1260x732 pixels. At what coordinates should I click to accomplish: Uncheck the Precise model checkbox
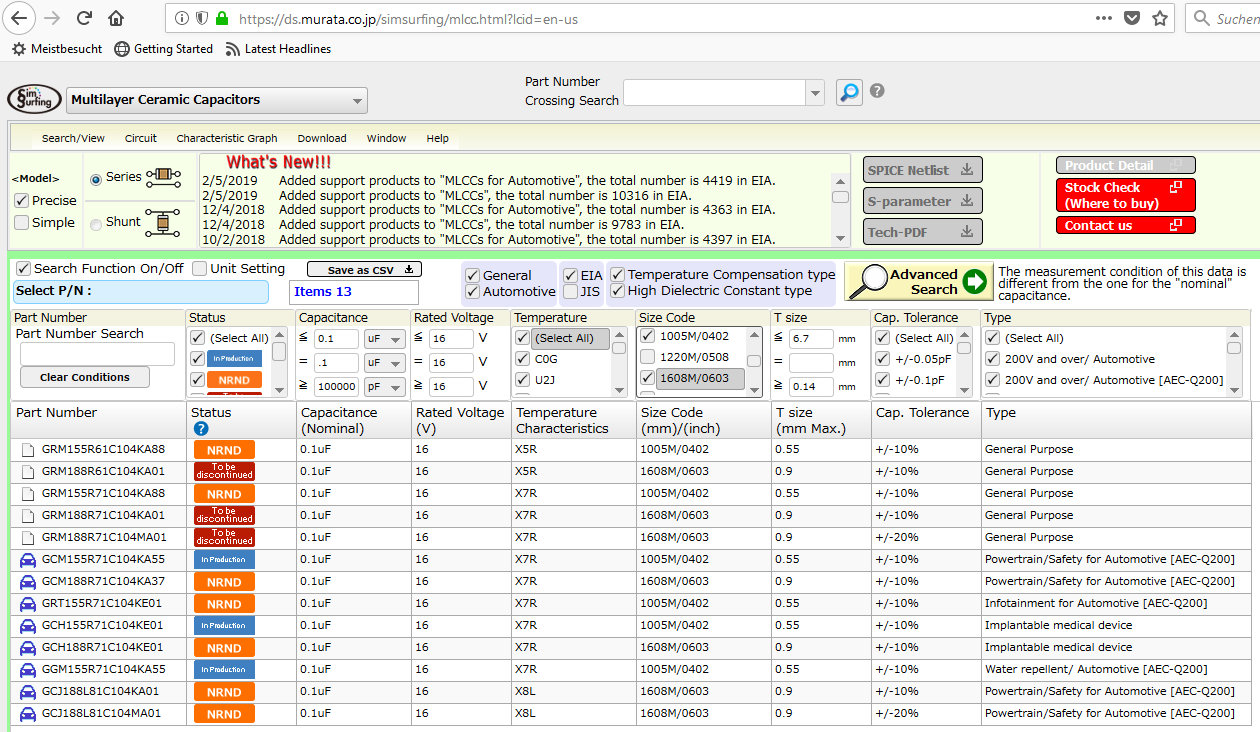(x=21, y=200)
